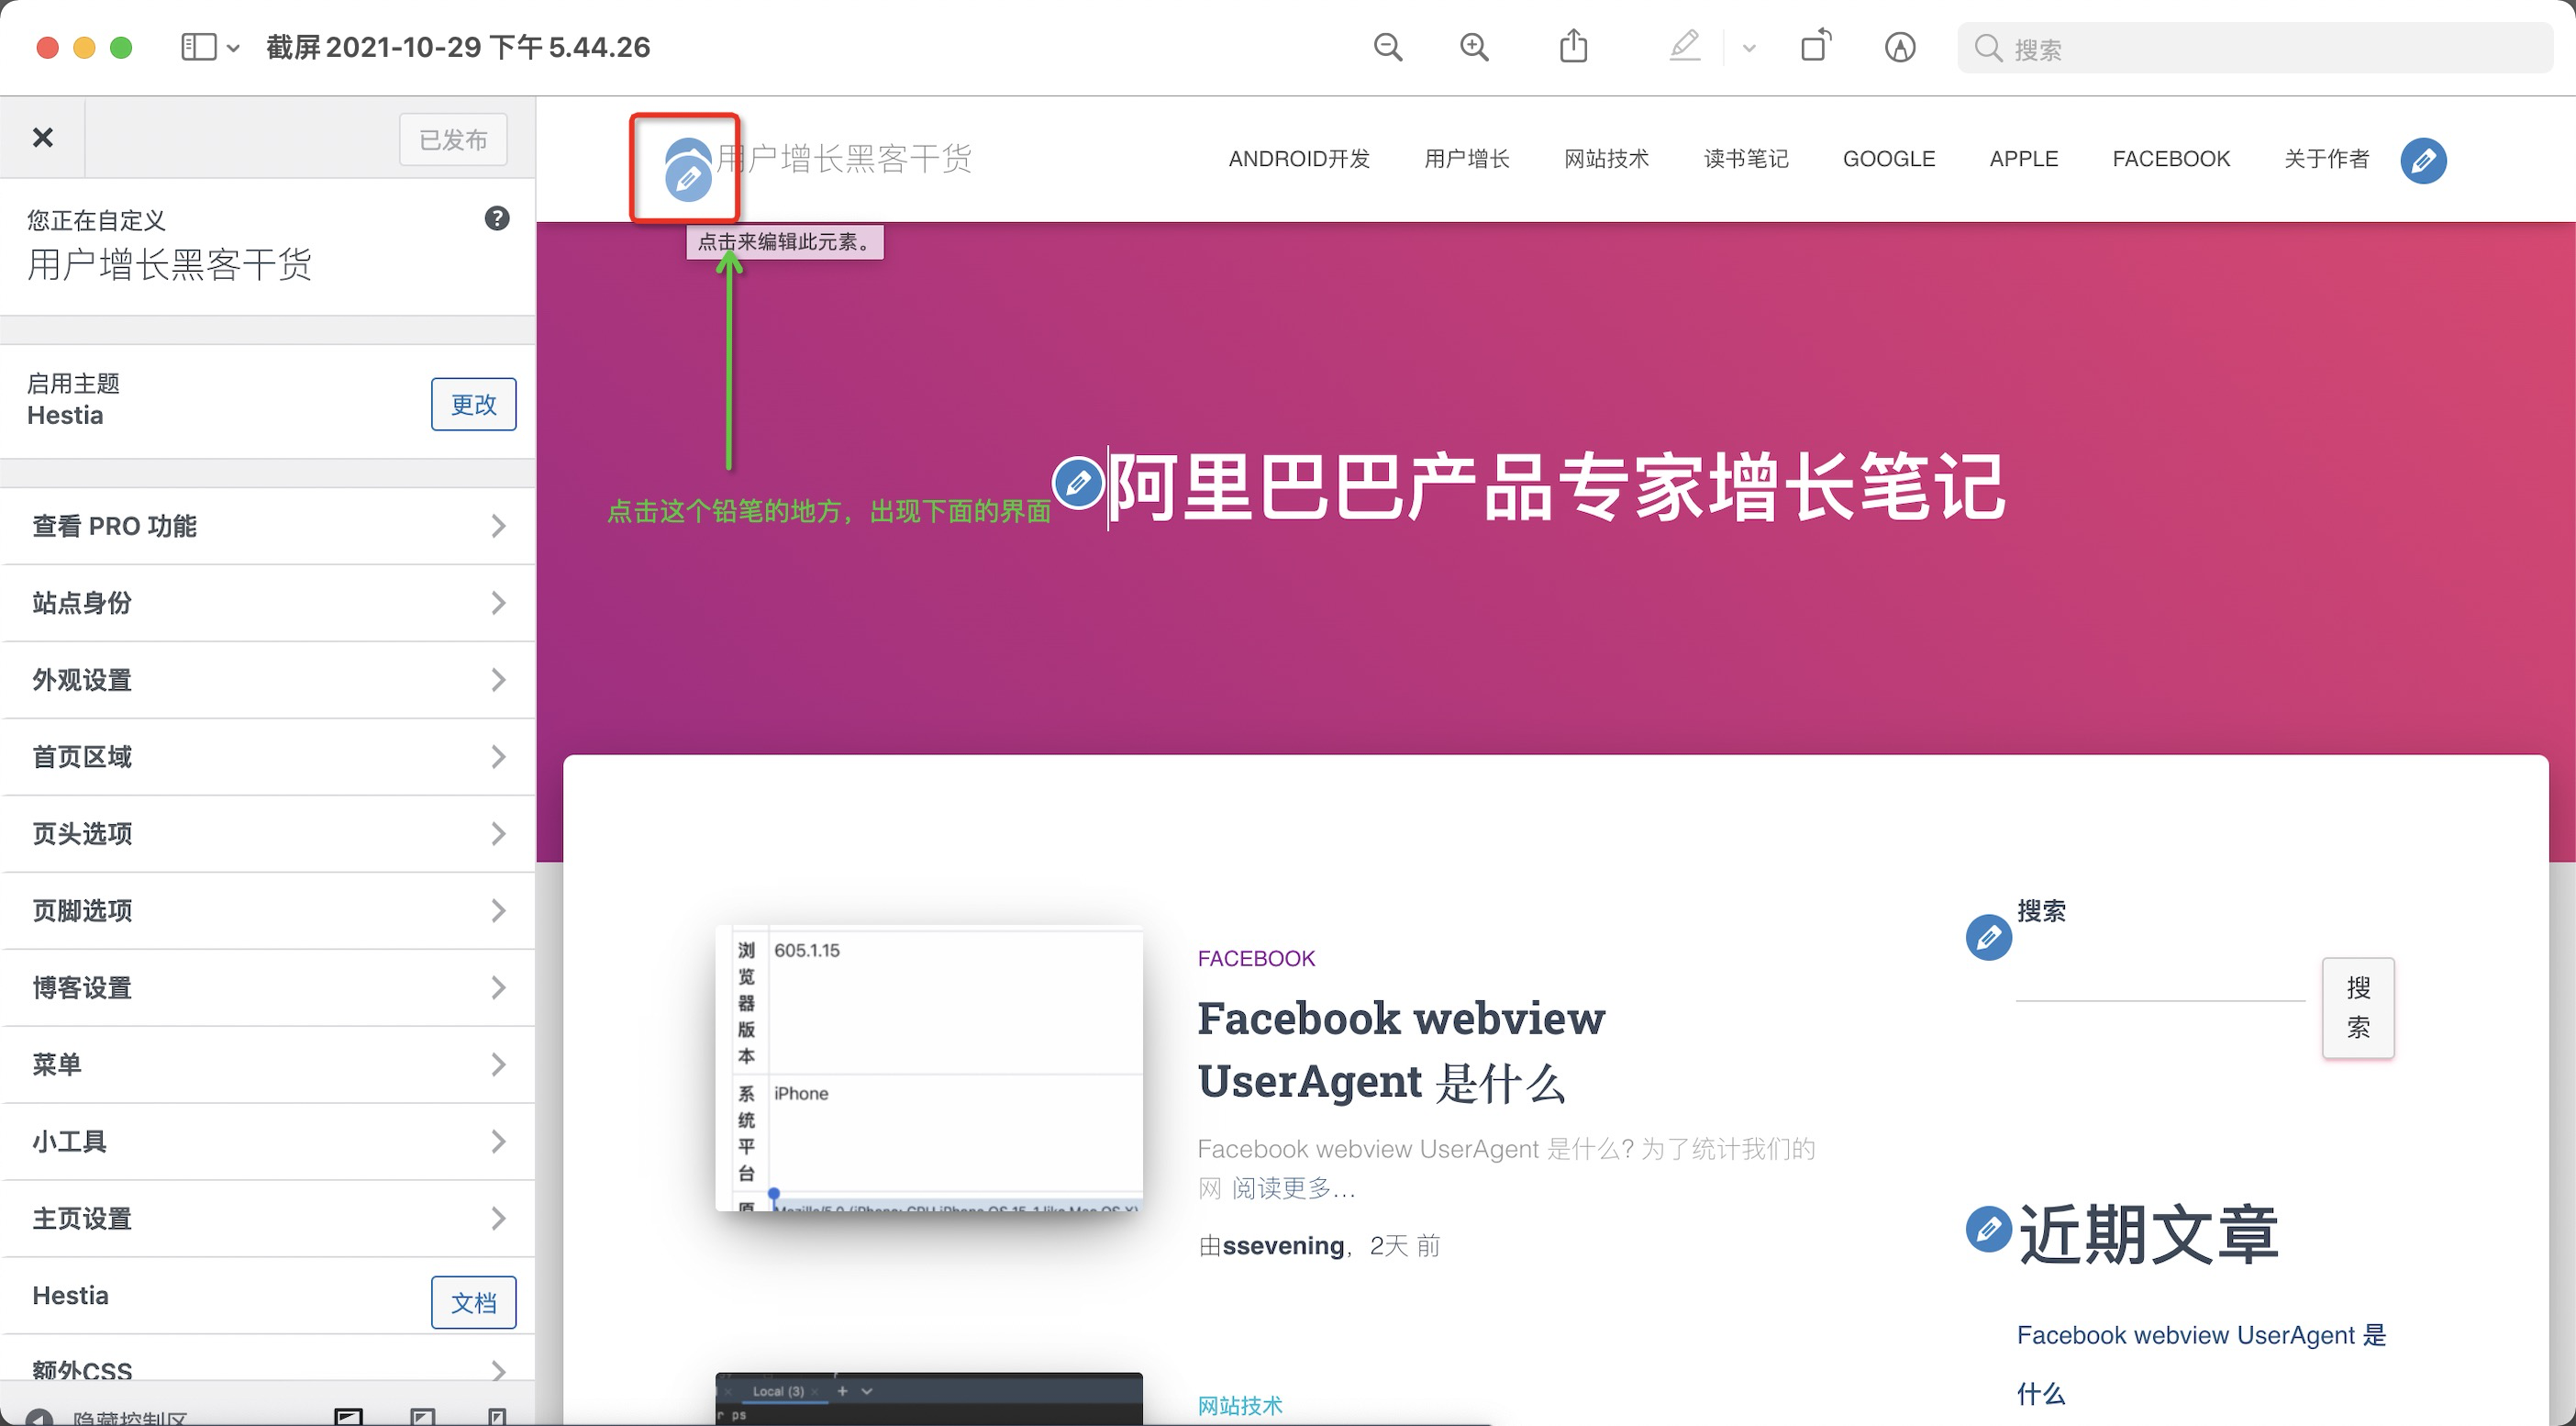2576x1426 pixels.
Task: Open the Share menu icon
Action: [x=1574, y=46]
